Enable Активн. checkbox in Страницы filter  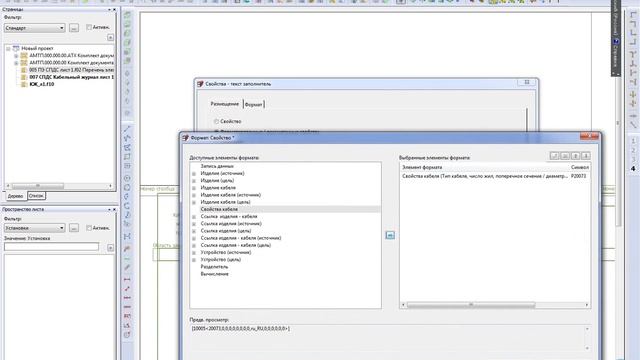(89, 27)
